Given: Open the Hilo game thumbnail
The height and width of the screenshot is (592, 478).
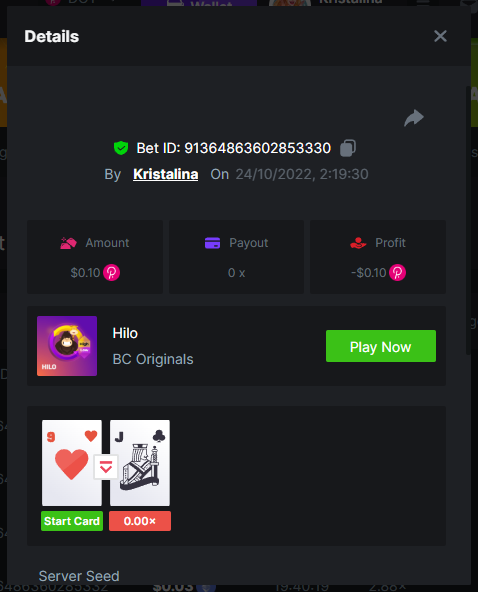Looking at the screenshot, I should click(x=67, y=346).
